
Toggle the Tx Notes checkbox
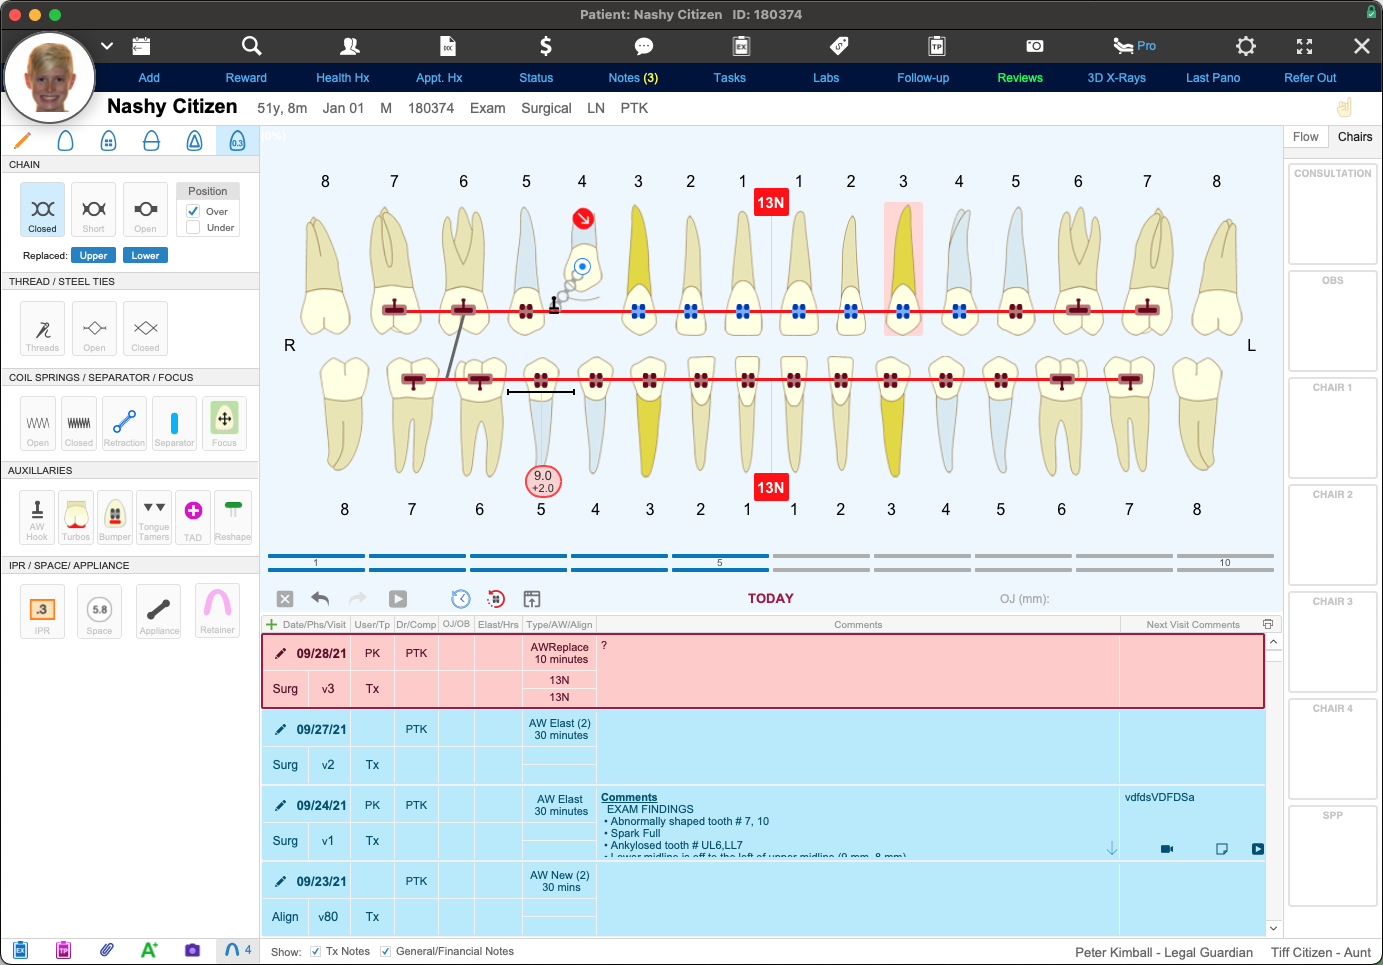316,952
